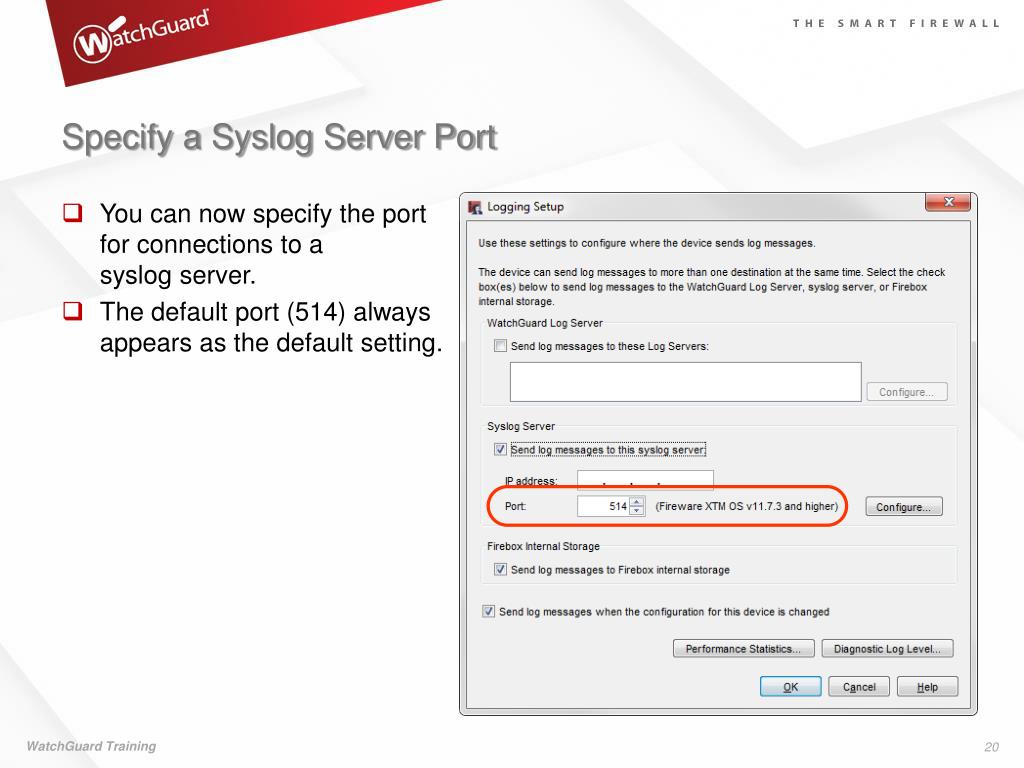Click the Cancel button
The height and width of the screenshot is (768, 1024).
click(858, 686)
